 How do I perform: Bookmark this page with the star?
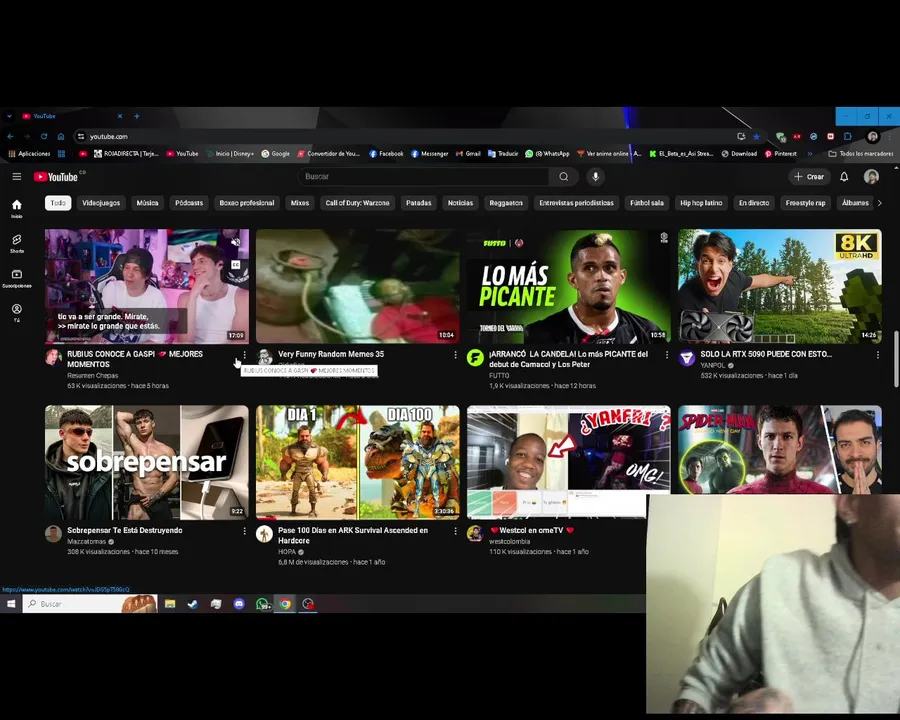(x=757, y=136)
